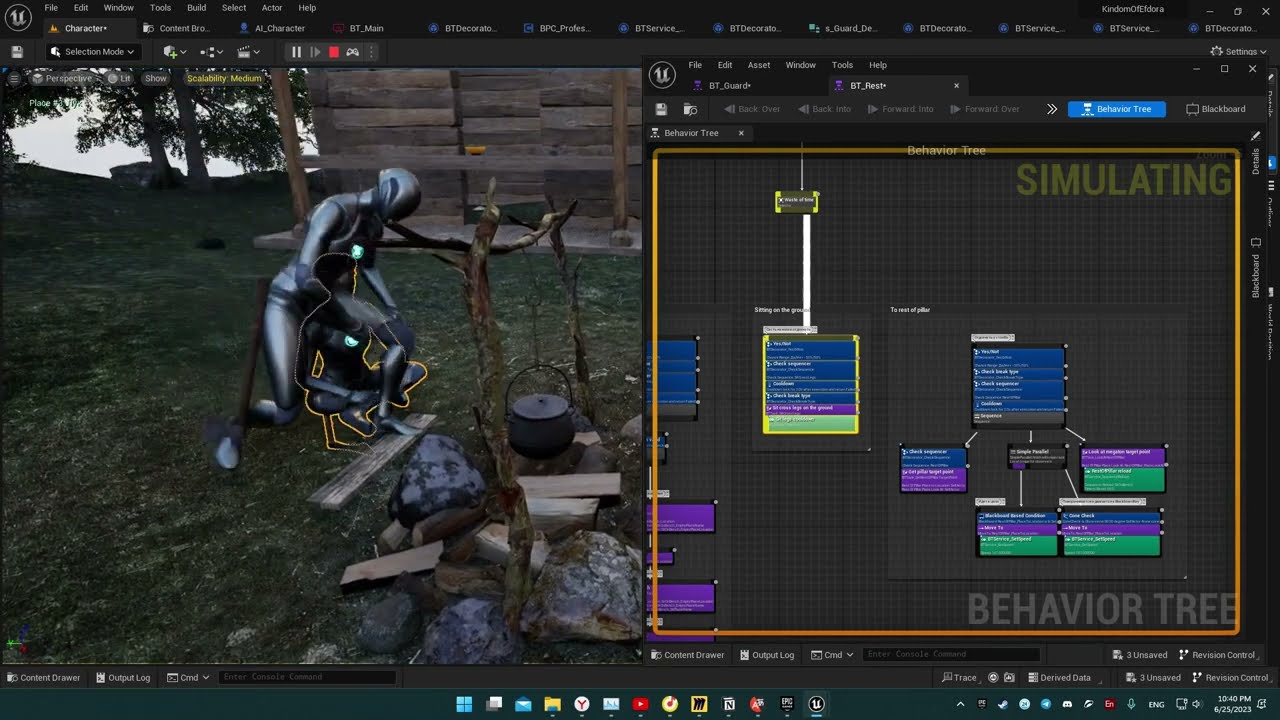1280x720 pixels.
Task: Open Output Log in behavior tree editor
Action: tap(766, 655)
